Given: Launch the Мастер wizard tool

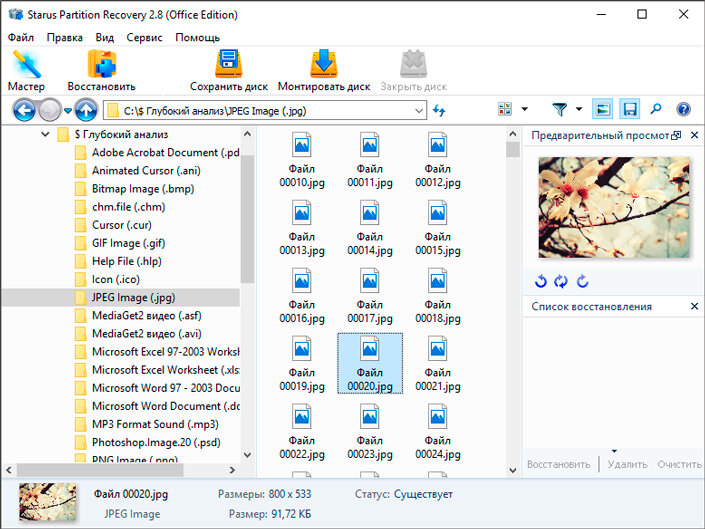Looking at the screenshot, I should pos(26,71).
